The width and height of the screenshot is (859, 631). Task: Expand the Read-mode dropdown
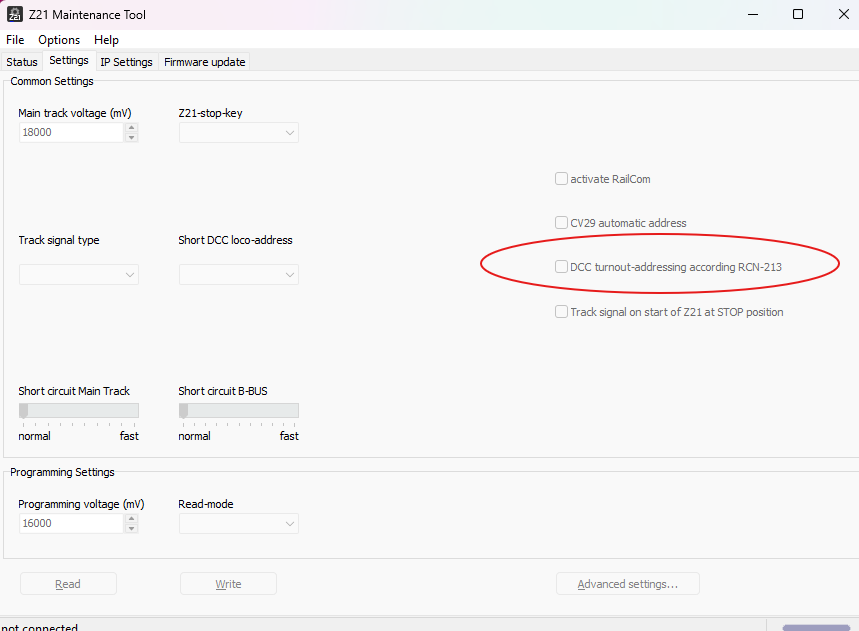coord(239,524)
